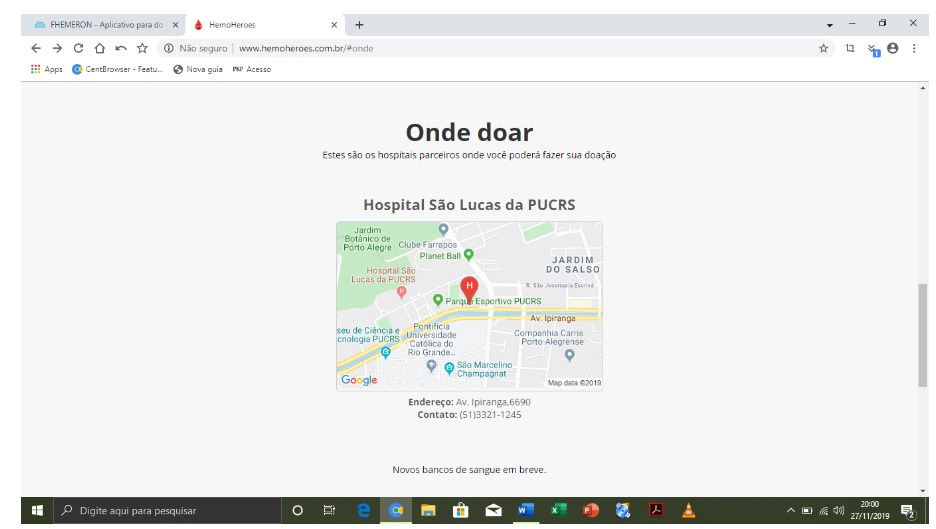
Task: Open the browser three-dot menu
Action: 914,48
